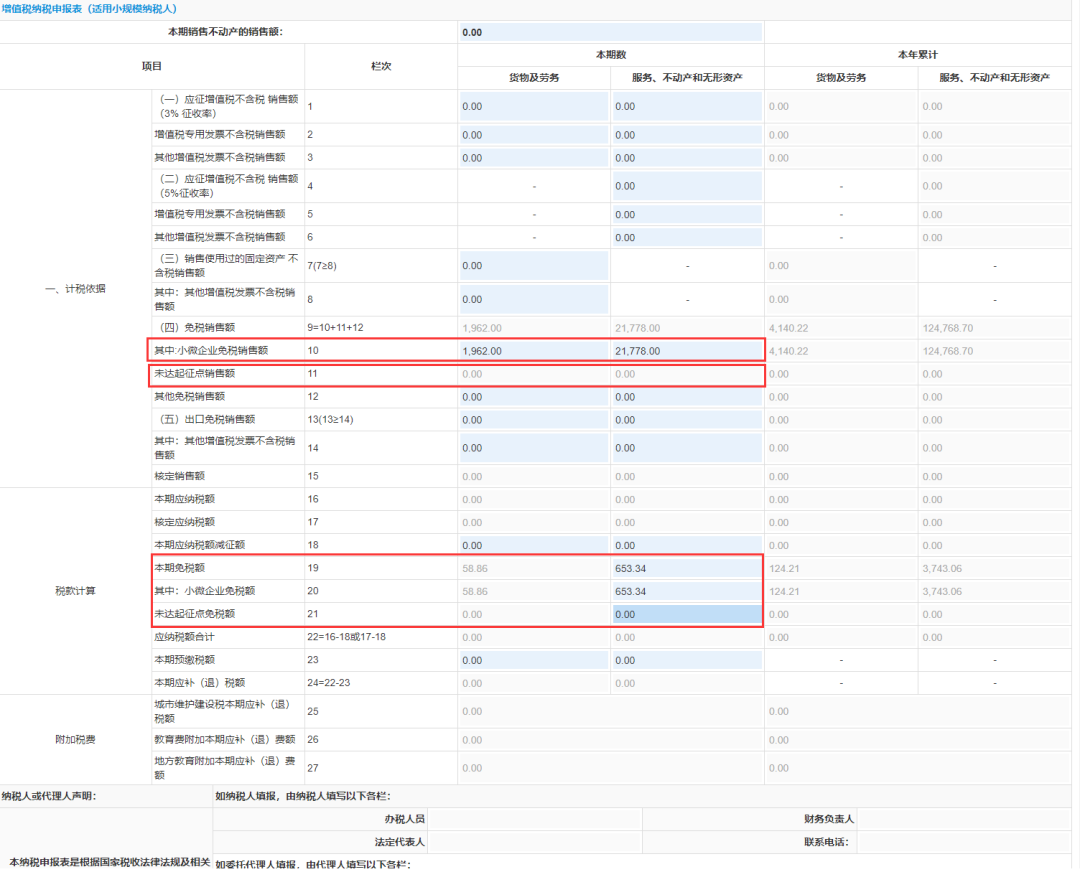Focus 本期应纳税额减征额 services input field
The width and height of the screenshot is (1080, 872).
(687, 546)
